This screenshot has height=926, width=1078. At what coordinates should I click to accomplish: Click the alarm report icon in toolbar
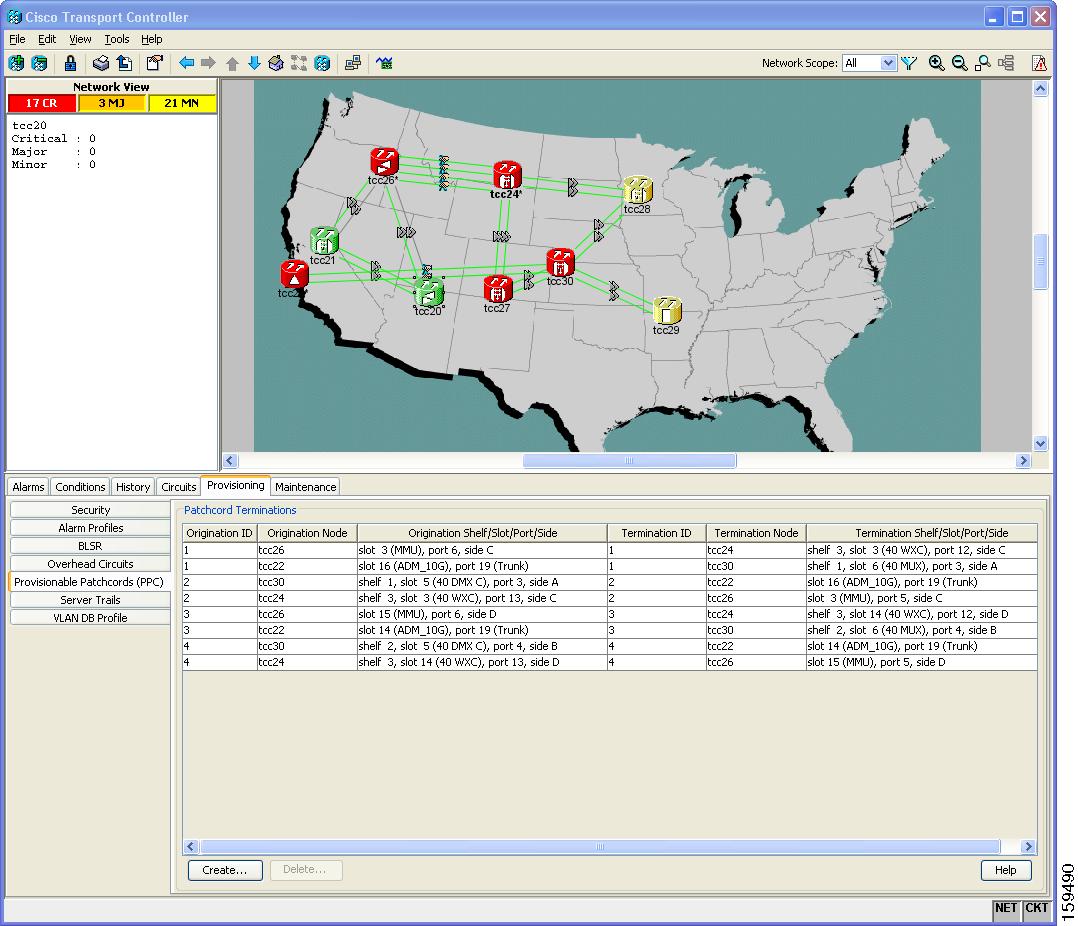click(1040, 63)
